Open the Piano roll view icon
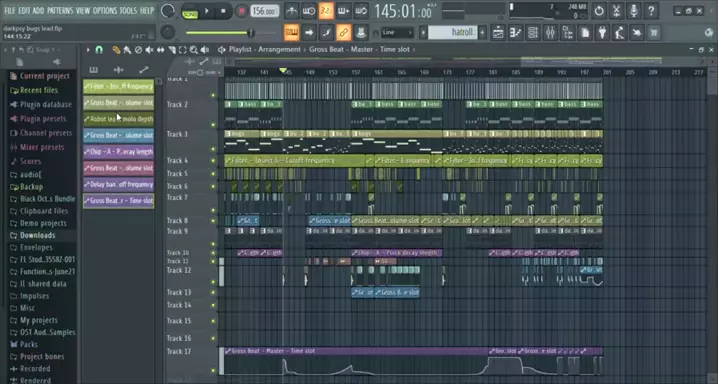Viewport: 718px width, 384px height. point(516,32)
